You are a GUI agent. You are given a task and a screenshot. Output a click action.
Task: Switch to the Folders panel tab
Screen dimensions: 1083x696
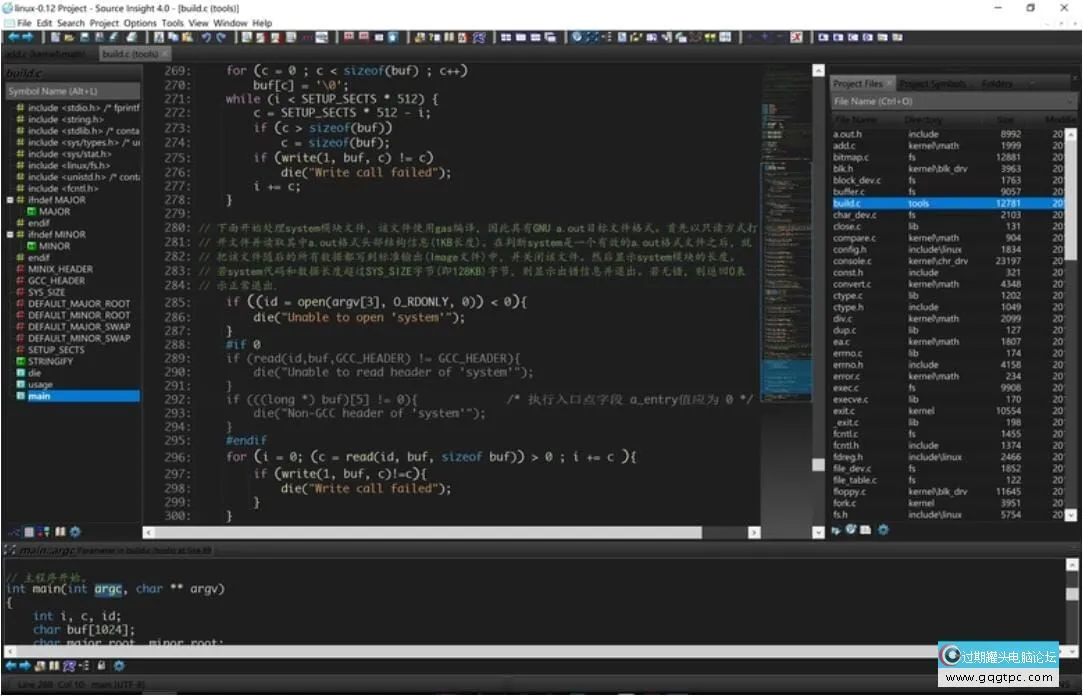[997, 84]
